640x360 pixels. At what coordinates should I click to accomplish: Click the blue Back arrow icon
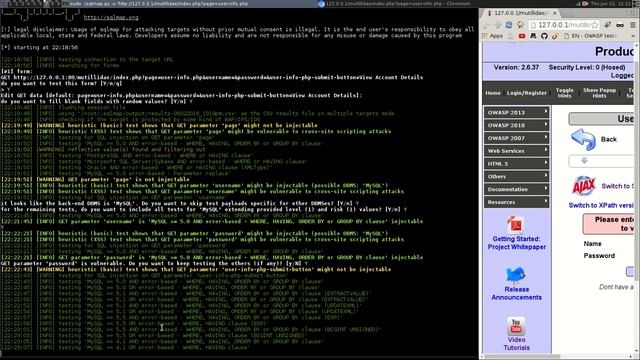tap(583, 139)
